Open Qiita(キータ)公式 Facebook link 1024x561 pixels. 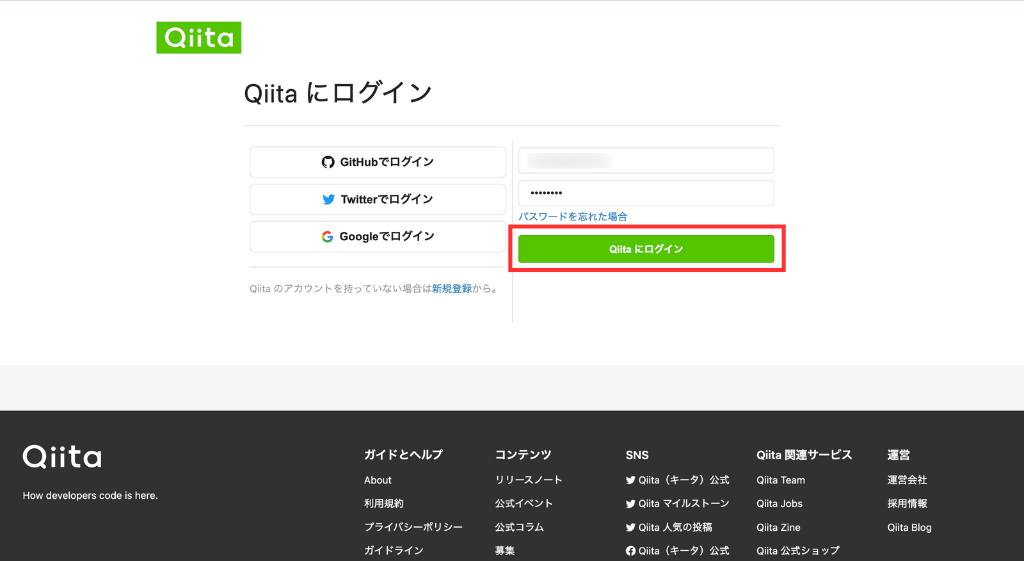pyautogui.click(x=677, y=551)
